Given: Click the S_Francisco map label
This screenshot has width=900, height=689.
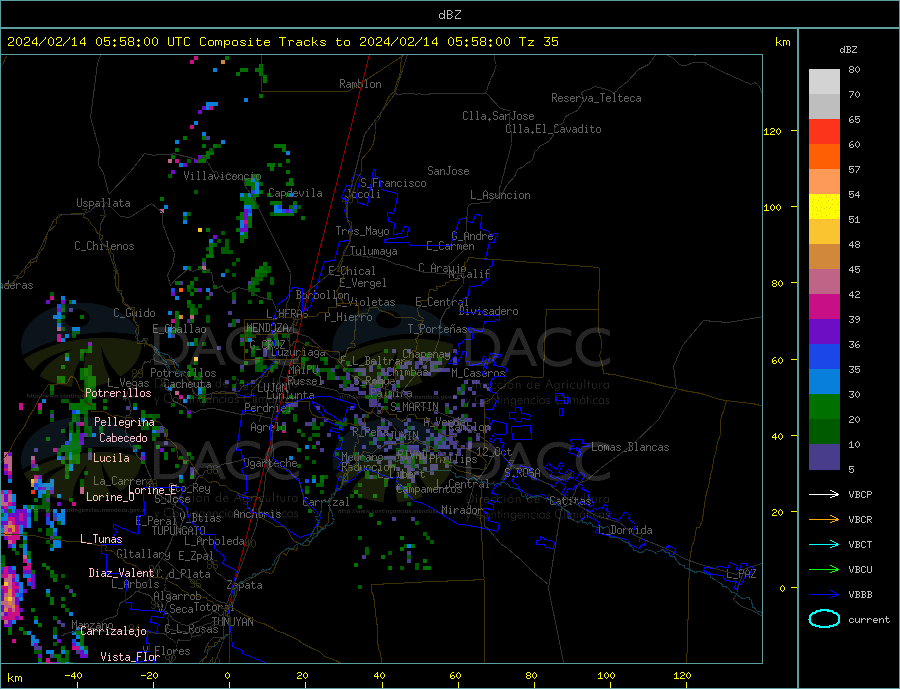Looking at the screenshot, I should (393, 183).
